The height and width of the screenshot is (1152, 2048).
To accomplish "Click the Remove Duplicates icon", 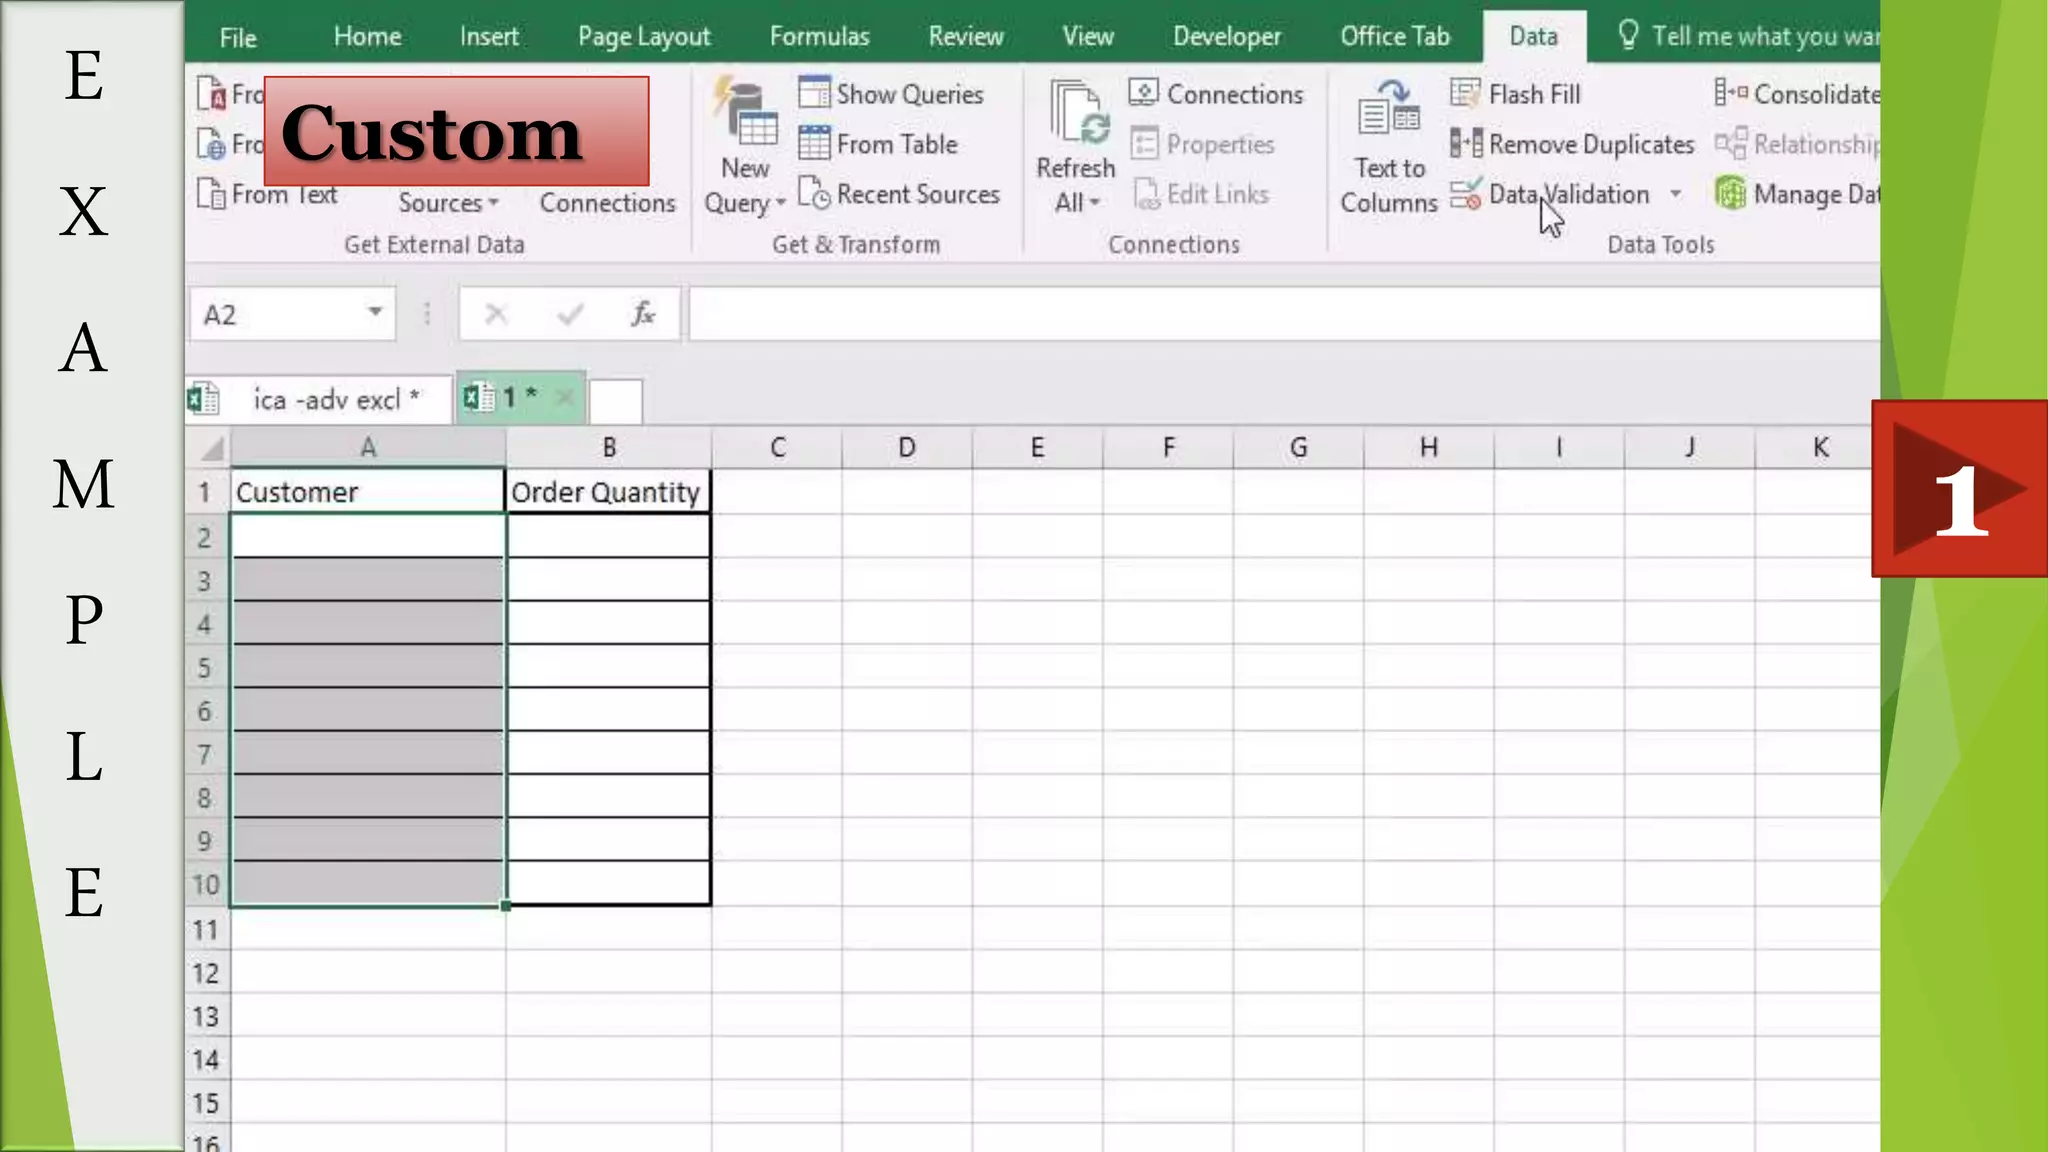I will pos(1466,144).
